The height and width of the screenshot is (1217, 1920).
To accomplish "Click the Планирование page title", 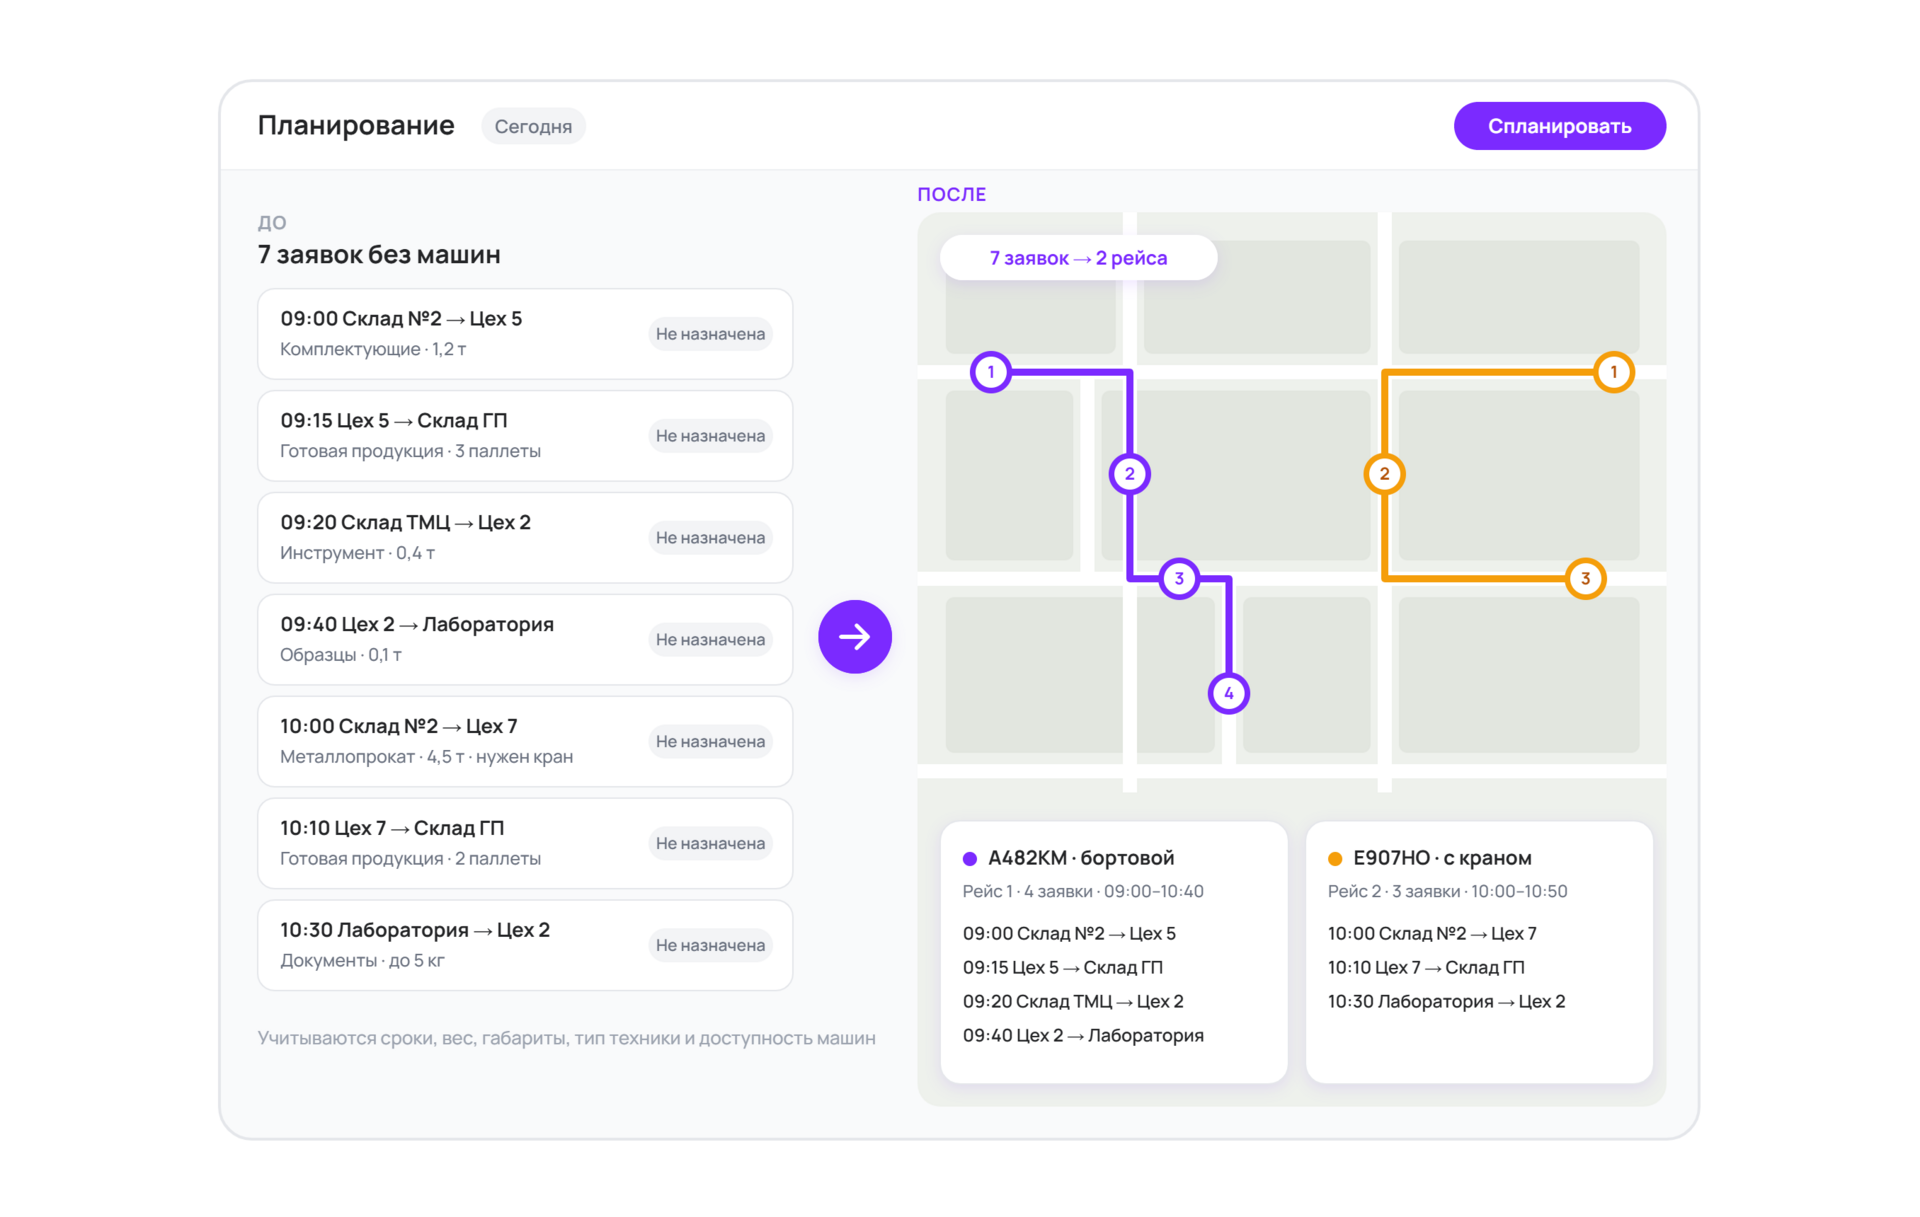I will tap(356, 126).
